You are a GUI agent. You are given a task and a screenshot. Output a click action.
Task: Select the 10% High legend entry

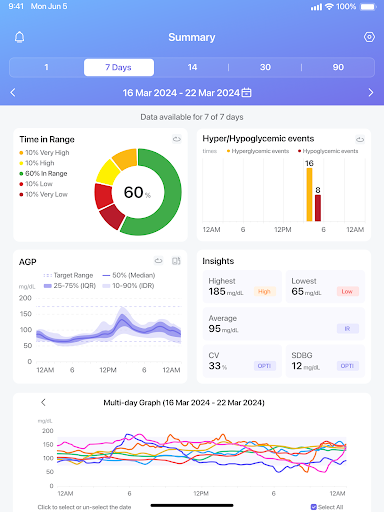[x=37, y=163]
